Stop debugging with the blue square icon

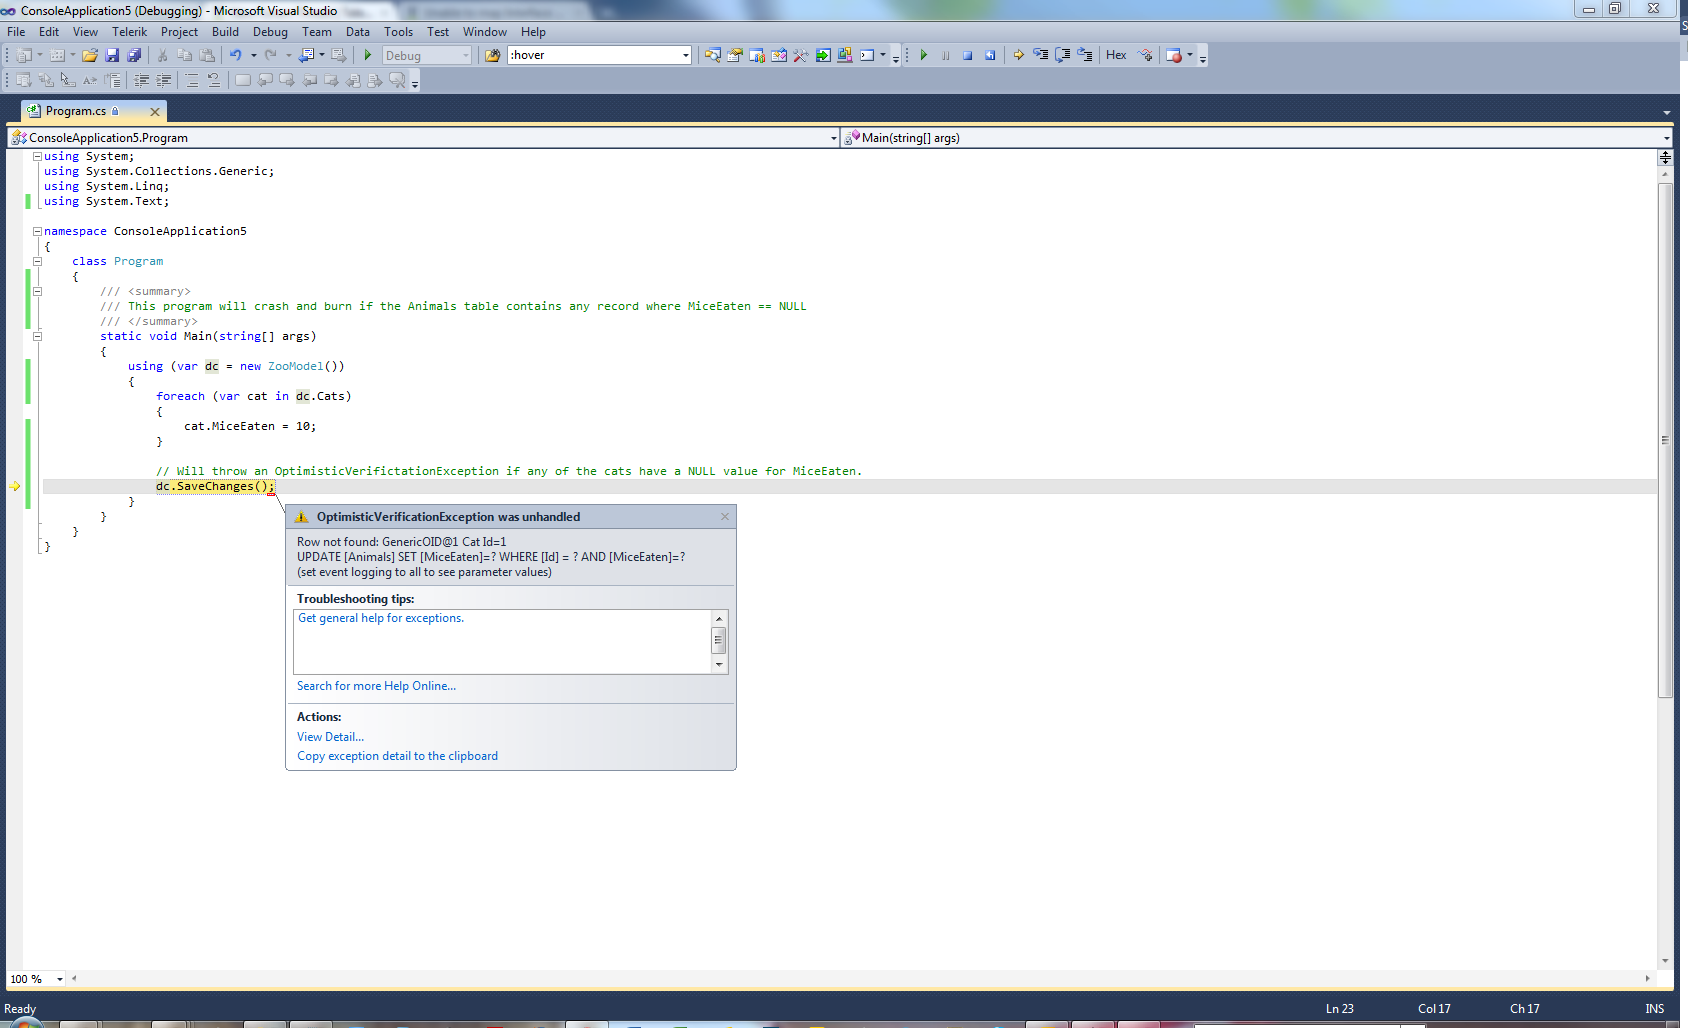968,55
